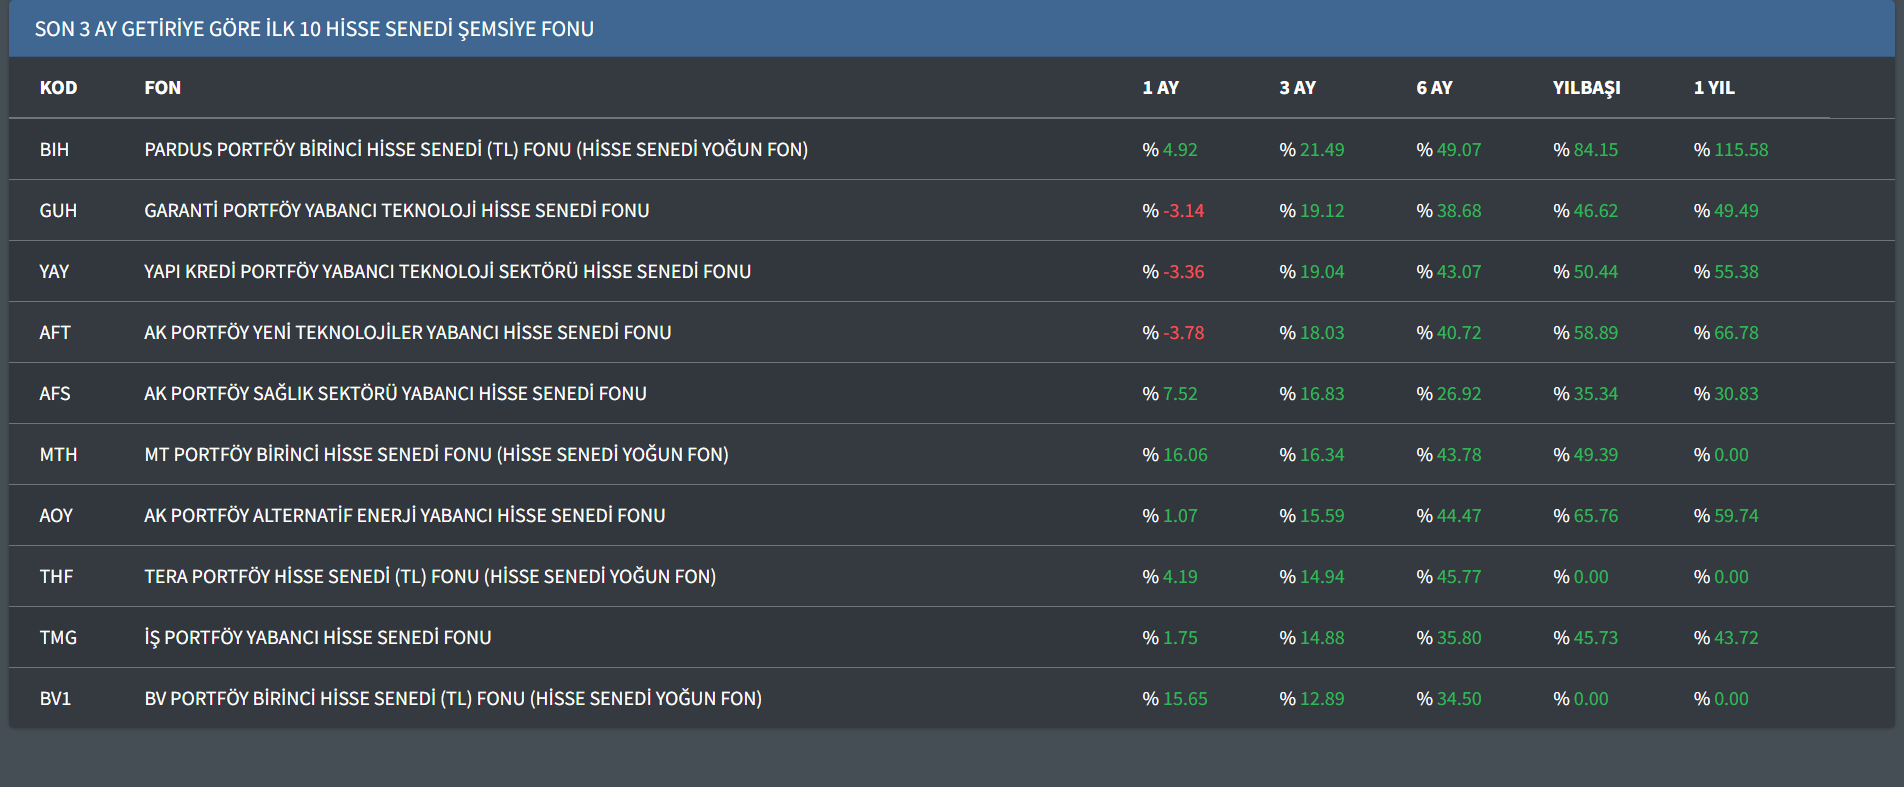
Task: Click the YILBAŞI column header
Action: coord(1586,88)
